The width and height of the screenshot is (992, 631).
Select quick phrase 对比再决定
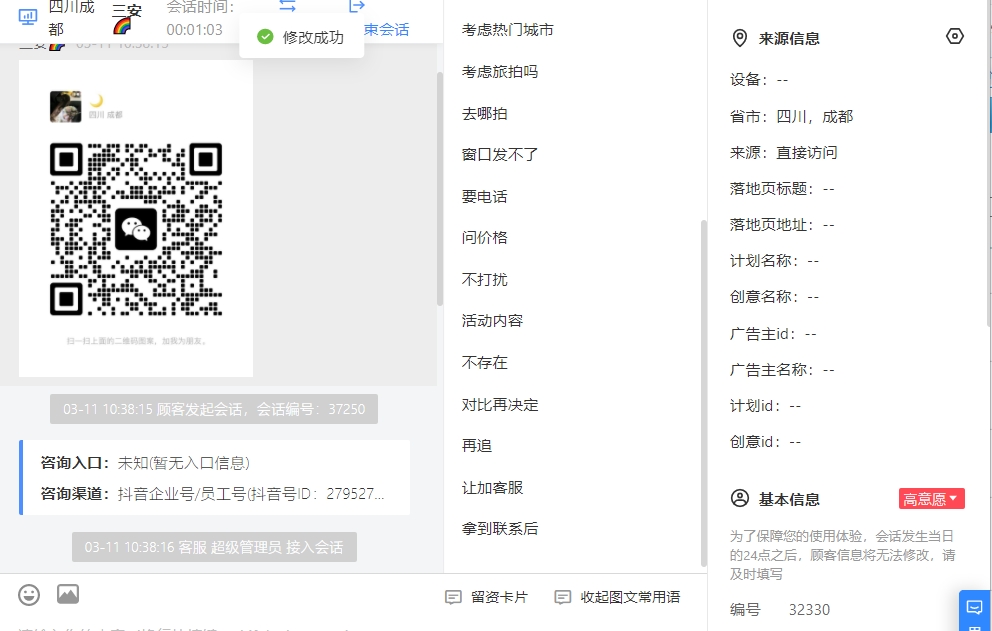500,404
